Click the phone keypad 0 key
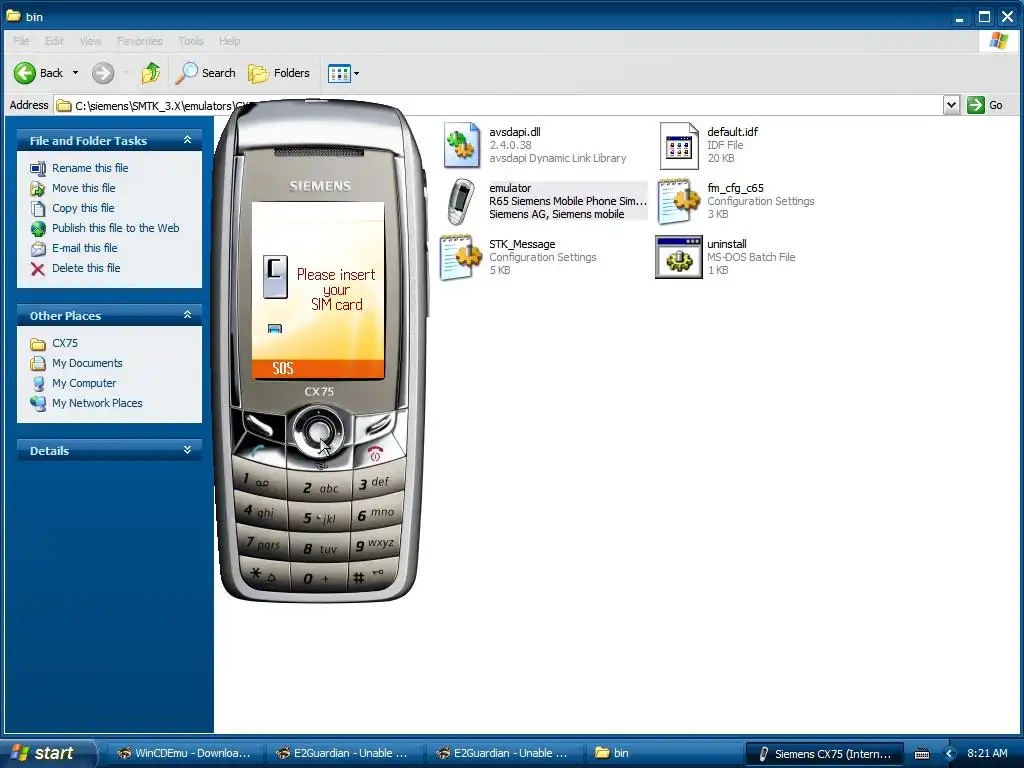This screenshot has height=768, width=1024. point(317,579)
